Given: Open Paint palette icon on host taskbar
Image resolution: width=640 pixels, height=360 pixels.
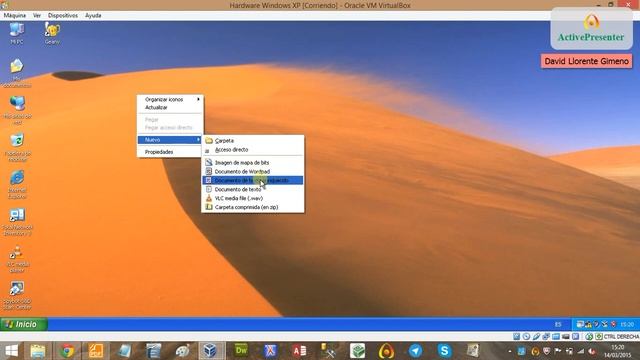Looking at the screenshot, I should pyautogui.click(x=182, y=351).
